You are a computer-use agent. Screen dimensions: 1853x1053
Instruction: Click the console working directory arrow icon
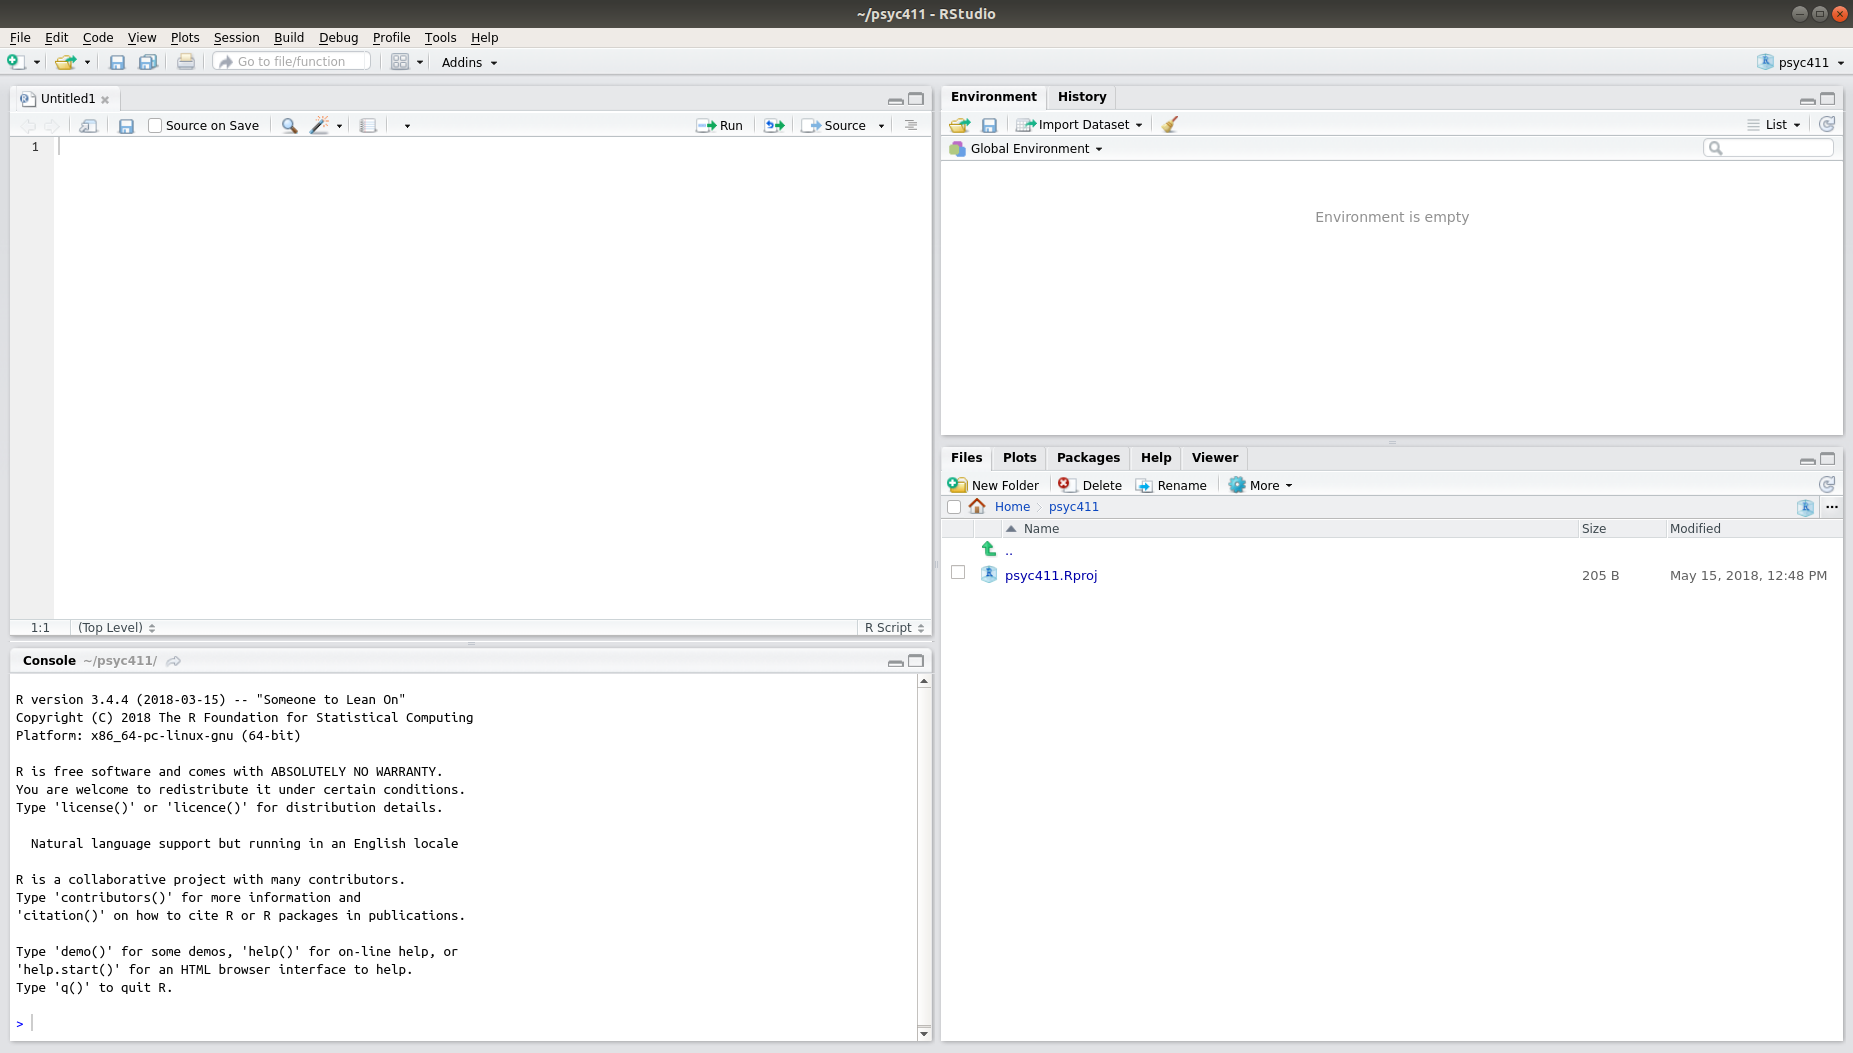(174, 661)
